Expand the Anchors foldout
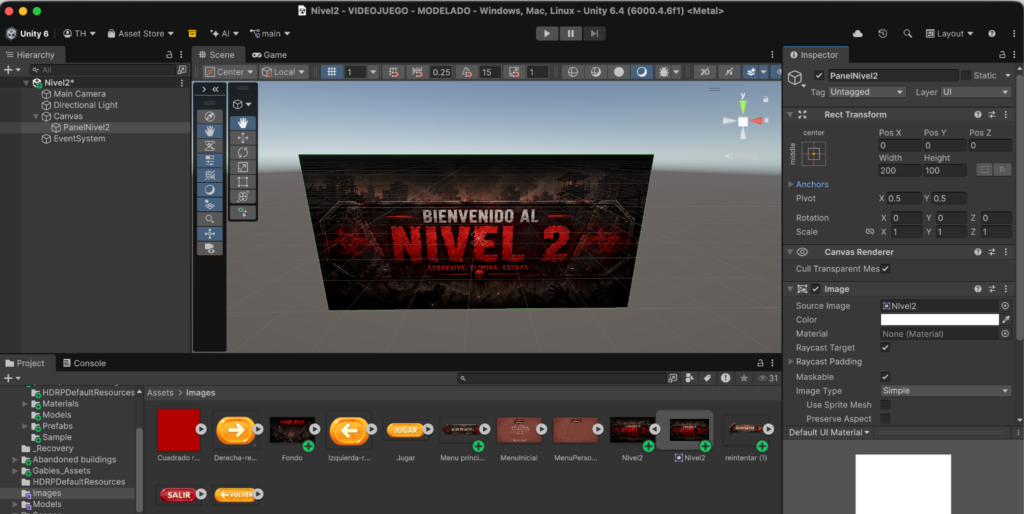Screen dimensions: 1024x514 click(x=791, y=184)
